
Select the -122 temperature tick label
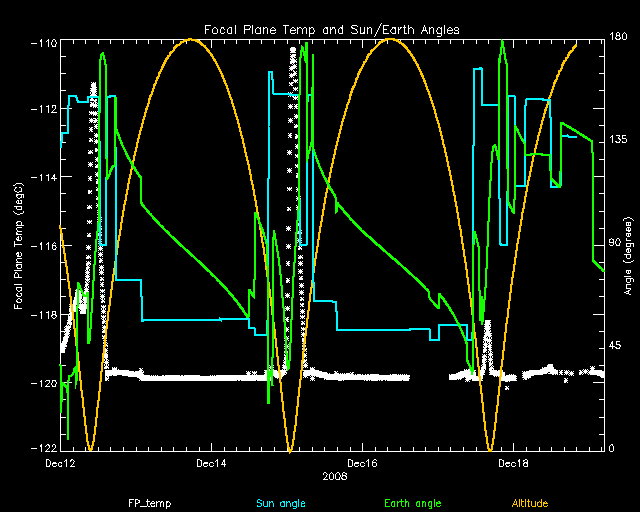click(x=42, y=447)
